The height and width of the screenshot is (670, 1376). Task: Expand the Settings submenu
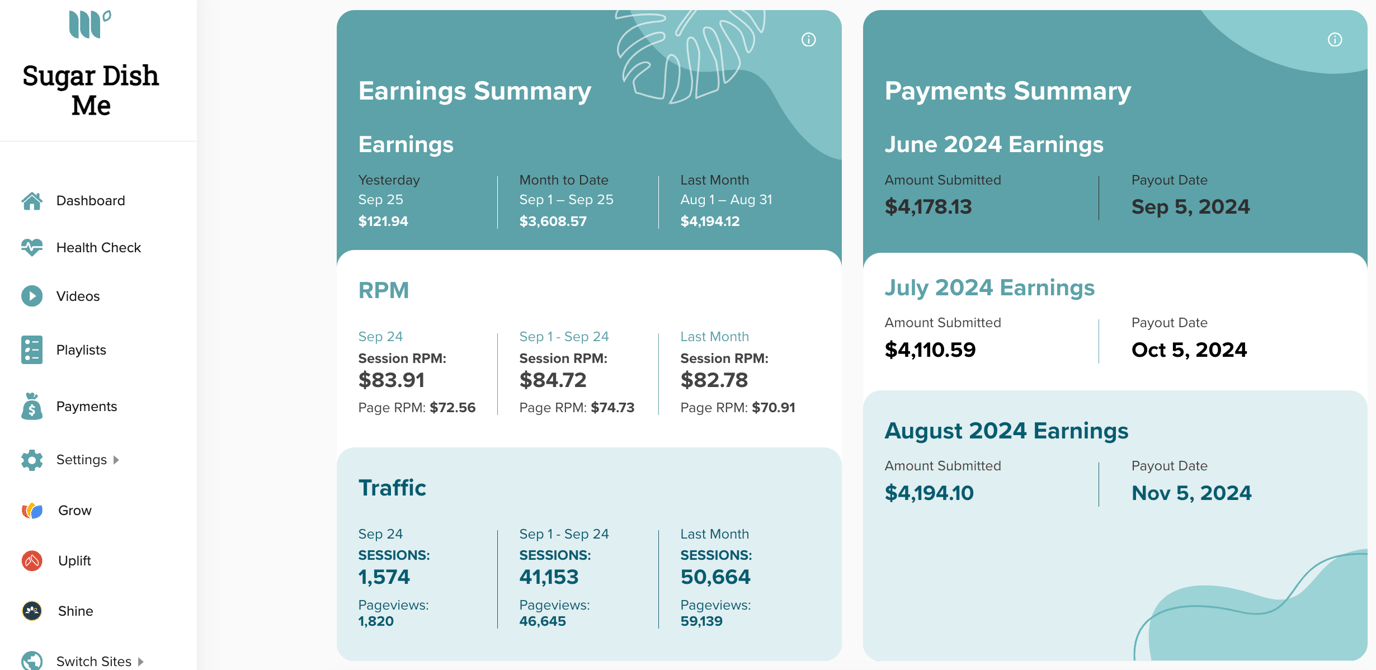click(113, 460)
